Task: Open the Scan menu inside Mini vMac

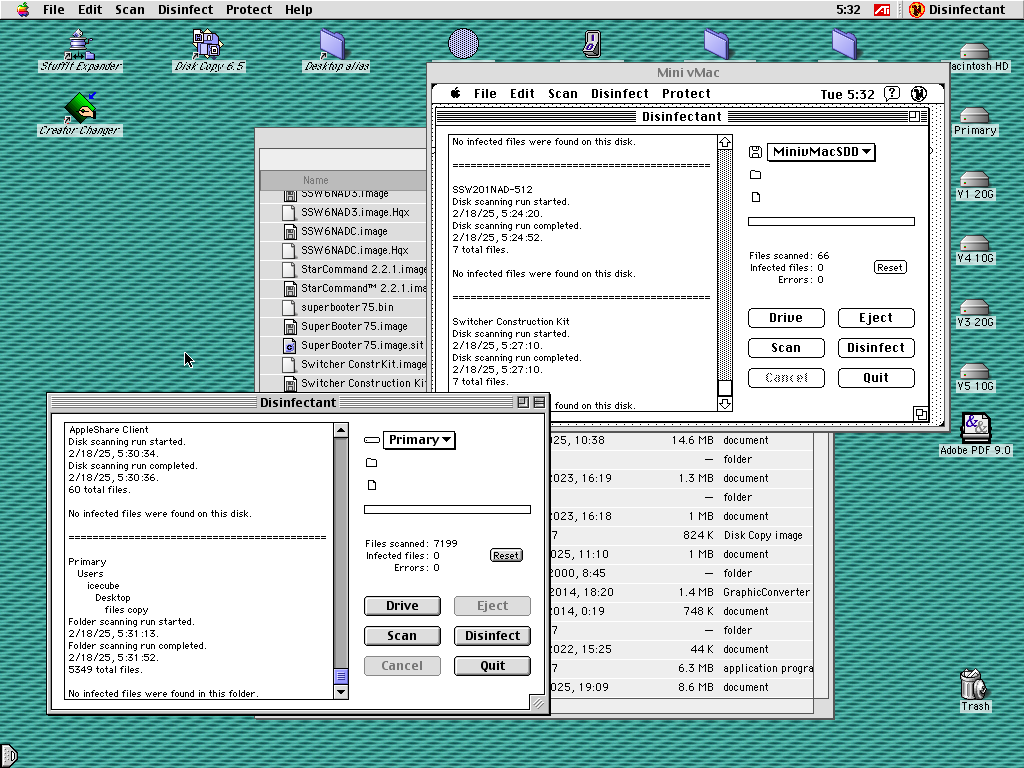Action: [563, 94]
